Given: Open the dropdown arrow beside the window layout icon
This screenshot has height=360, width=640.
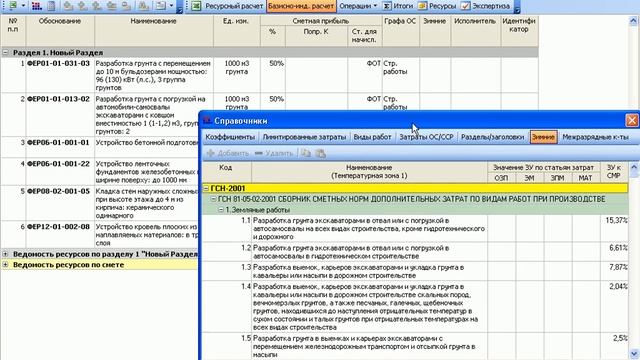Looking at the screenshot, I should coord(171,6).
